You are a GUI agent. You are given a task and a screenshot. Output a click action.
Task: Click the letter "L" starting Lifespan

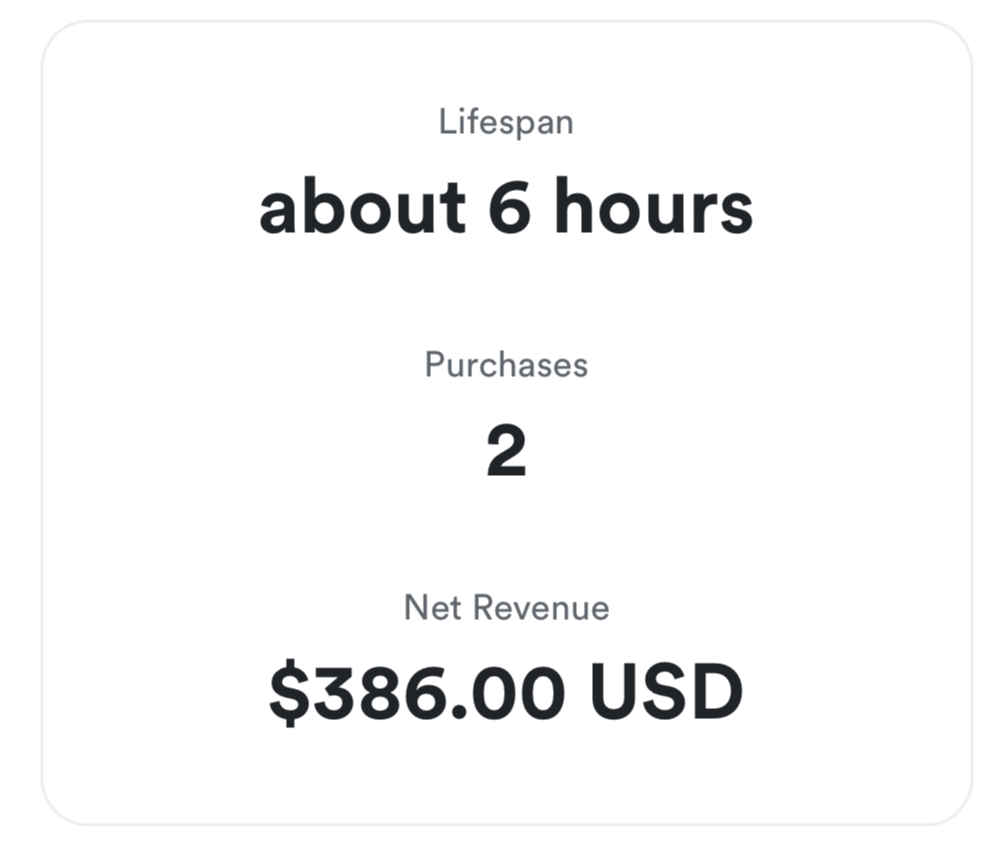coord(446,122)
